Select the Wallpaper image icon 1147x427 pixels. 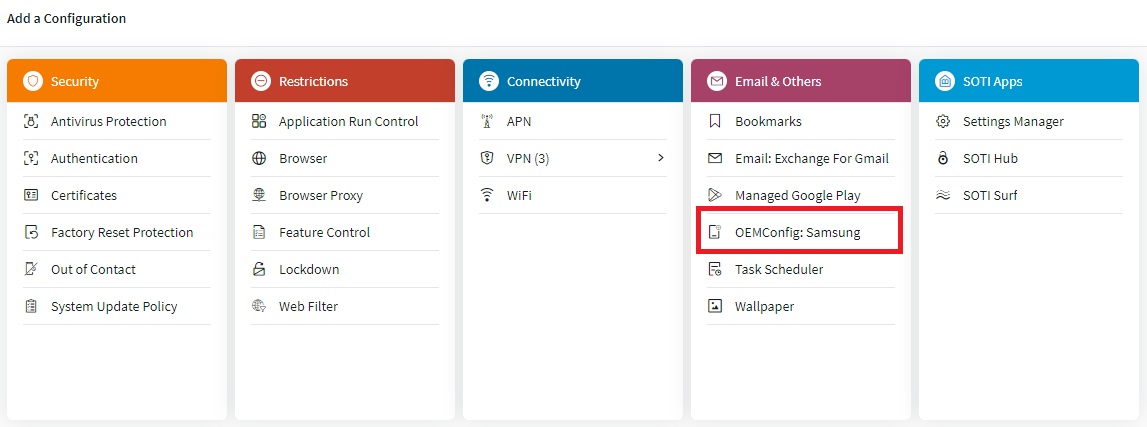pyautogui.click(x=715, y=306)
